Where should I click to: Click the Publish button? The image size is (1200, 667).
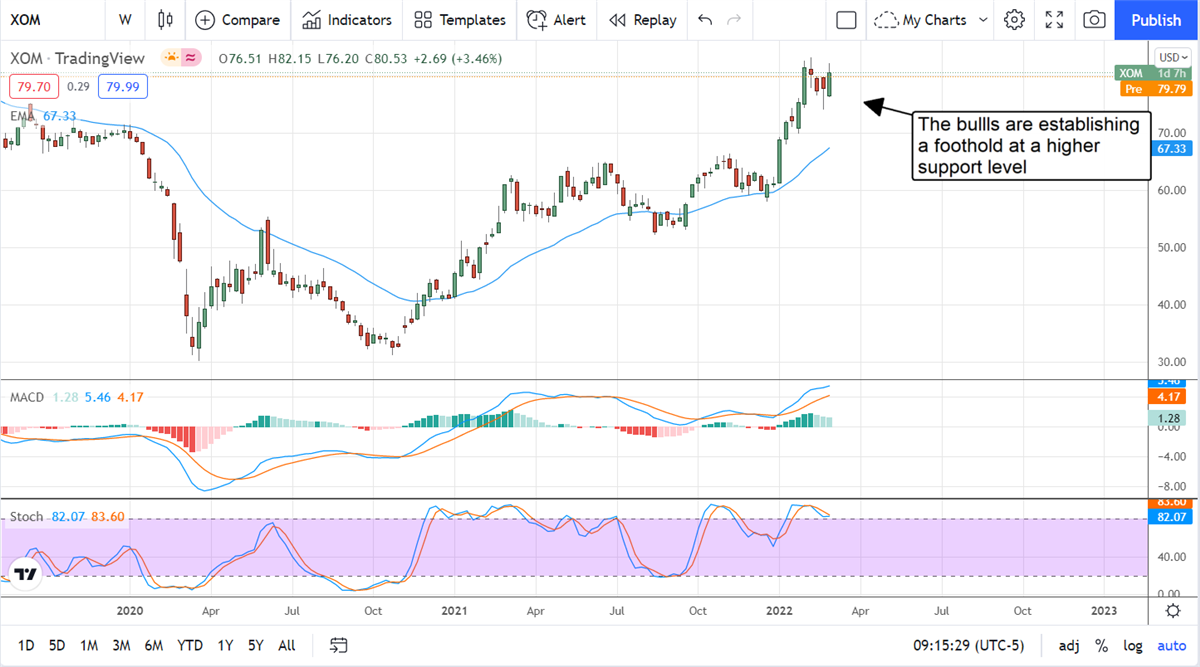point(1156,20)
